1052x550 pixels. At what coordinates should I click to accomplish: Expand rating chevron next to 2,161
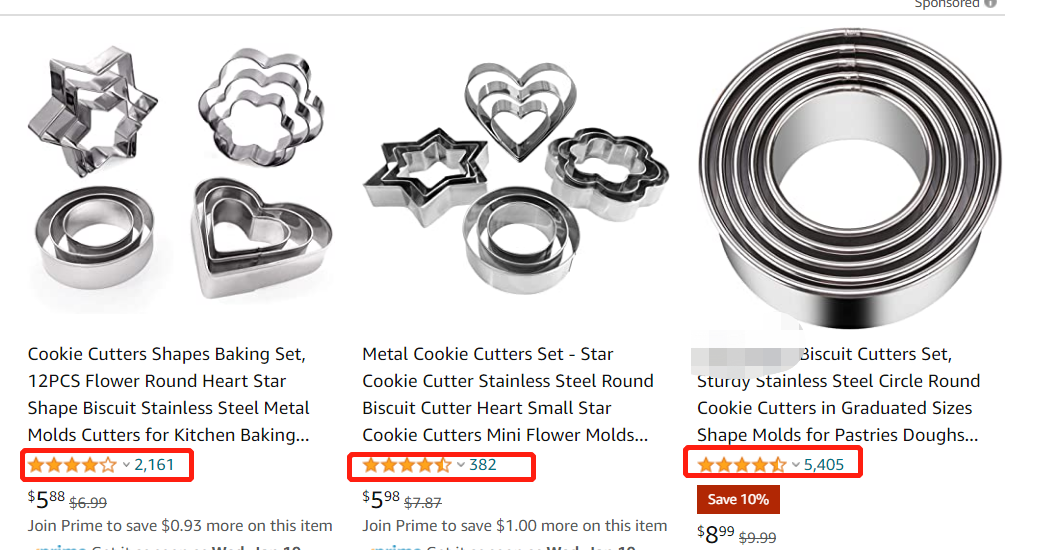125,465
